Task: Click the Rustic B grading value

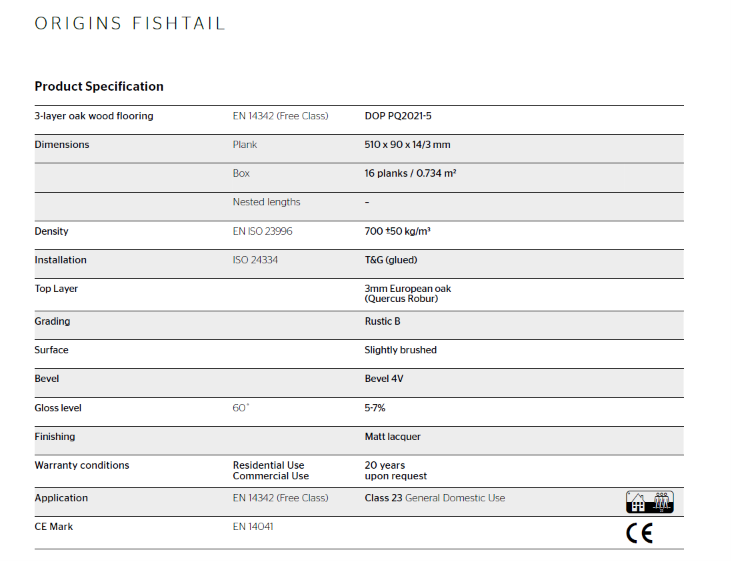Action: tap(382, 321)
